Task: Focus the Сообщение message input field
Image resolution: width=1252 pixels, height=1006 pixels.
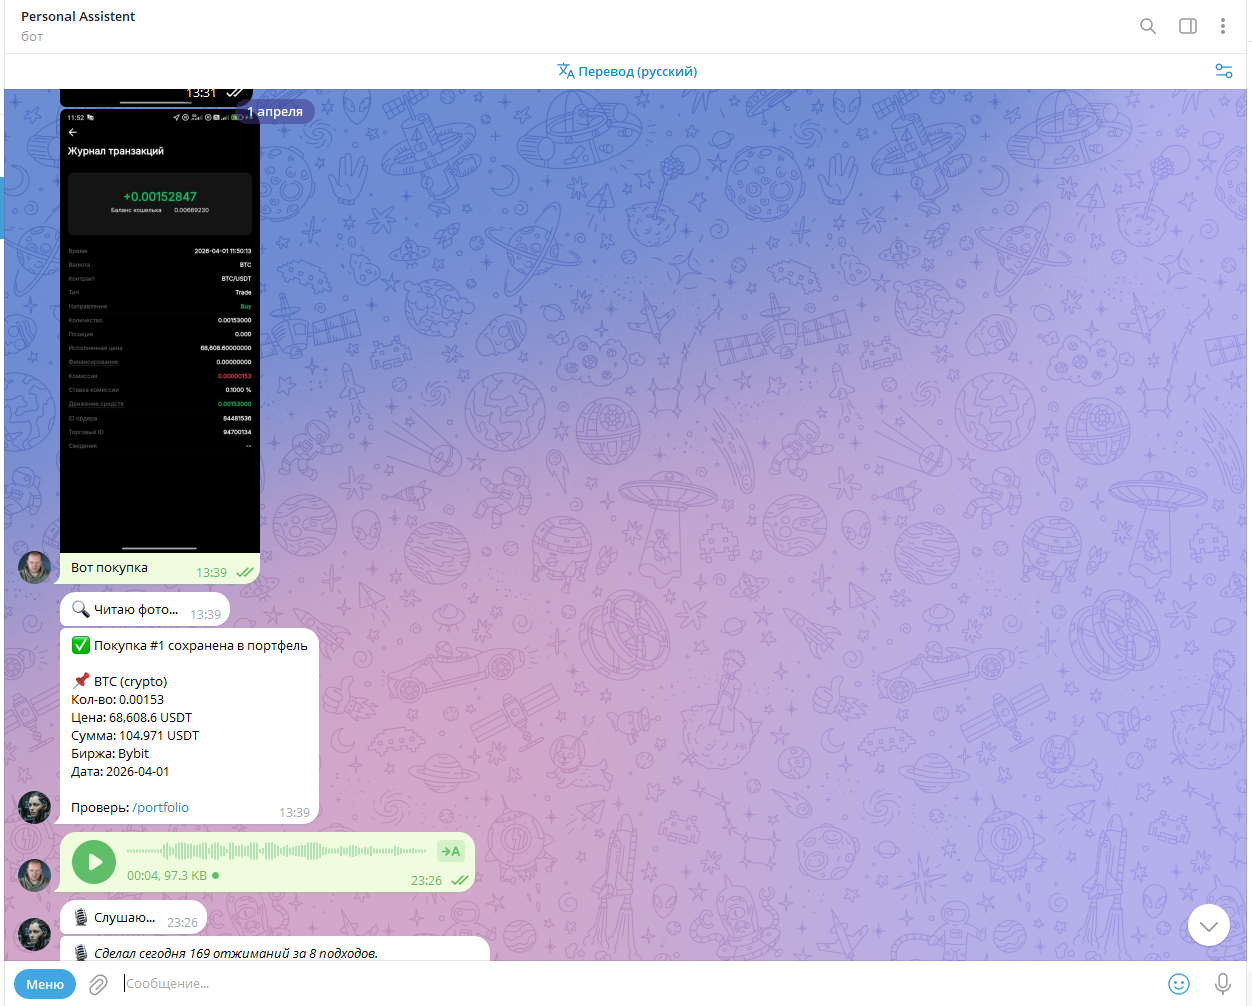Action: (640, 984)
